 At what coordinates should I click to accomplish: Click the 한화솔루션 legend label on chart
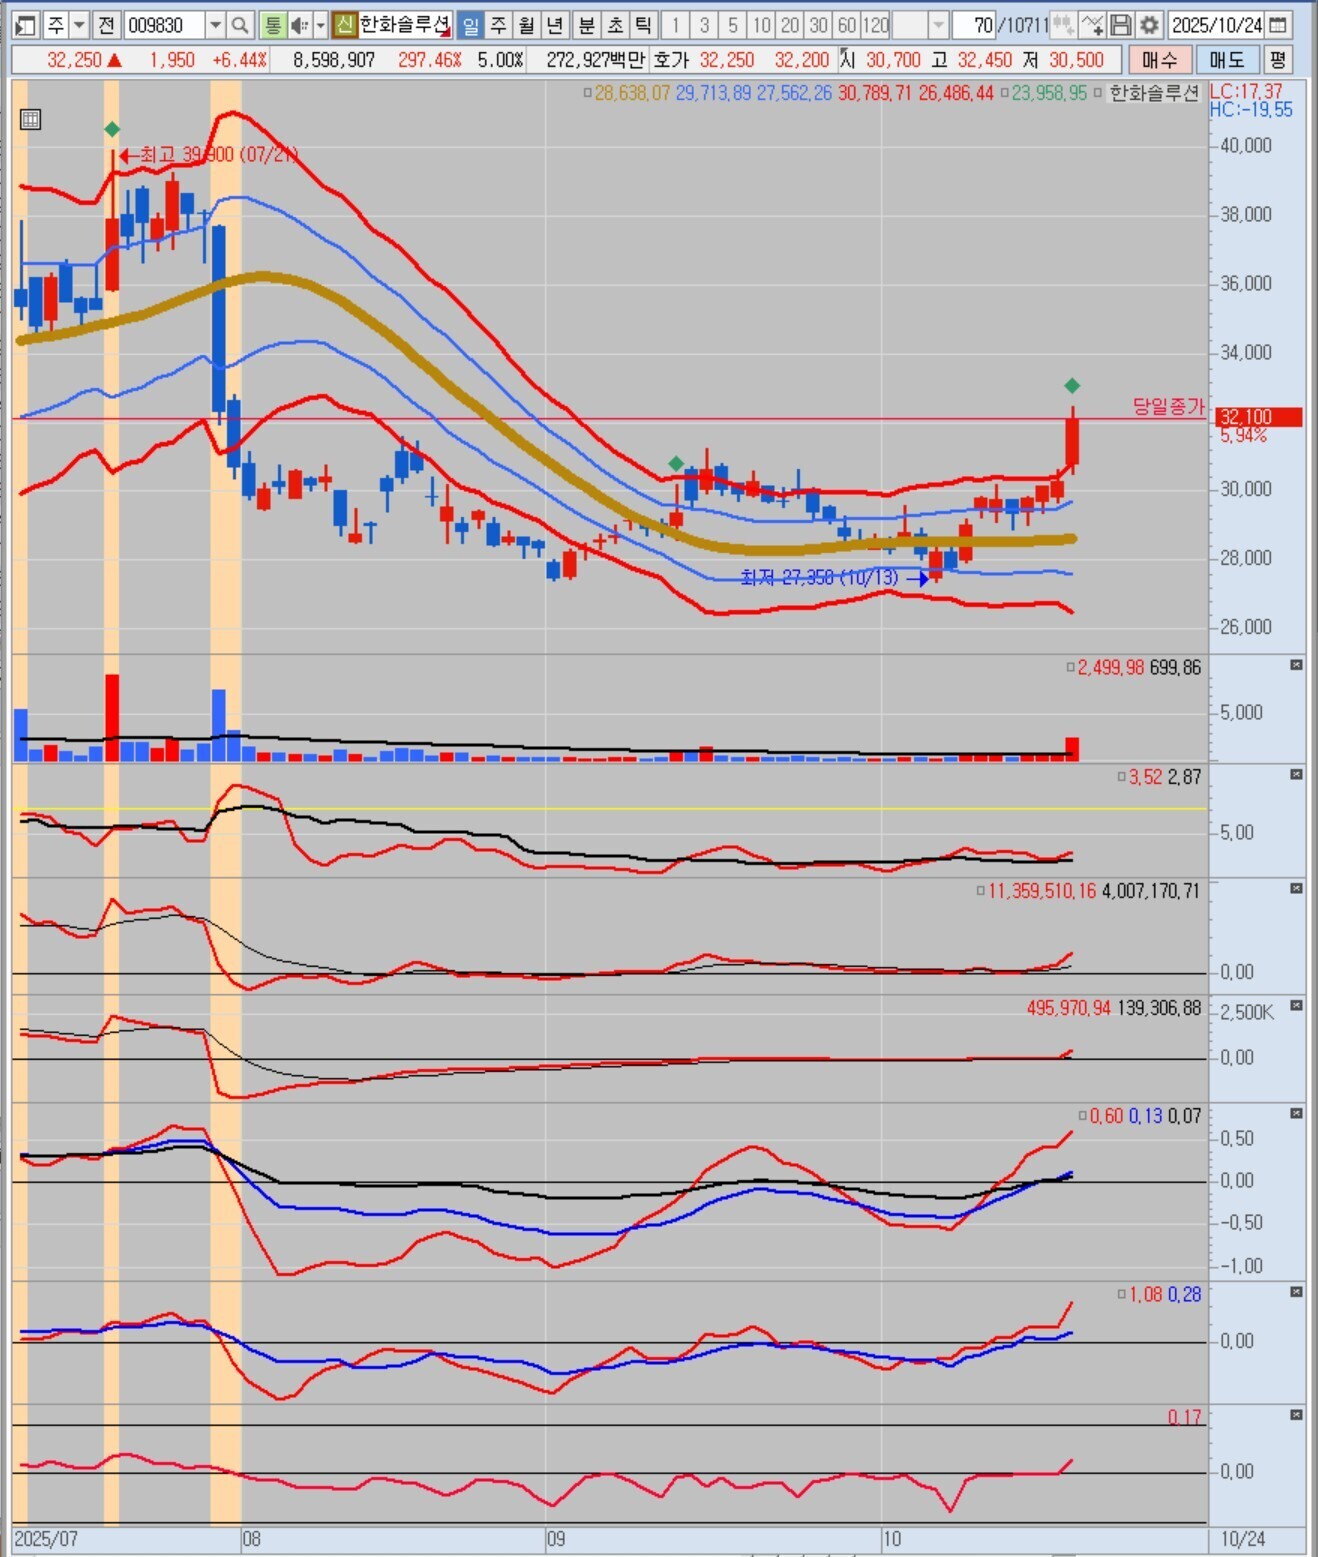1154,93
